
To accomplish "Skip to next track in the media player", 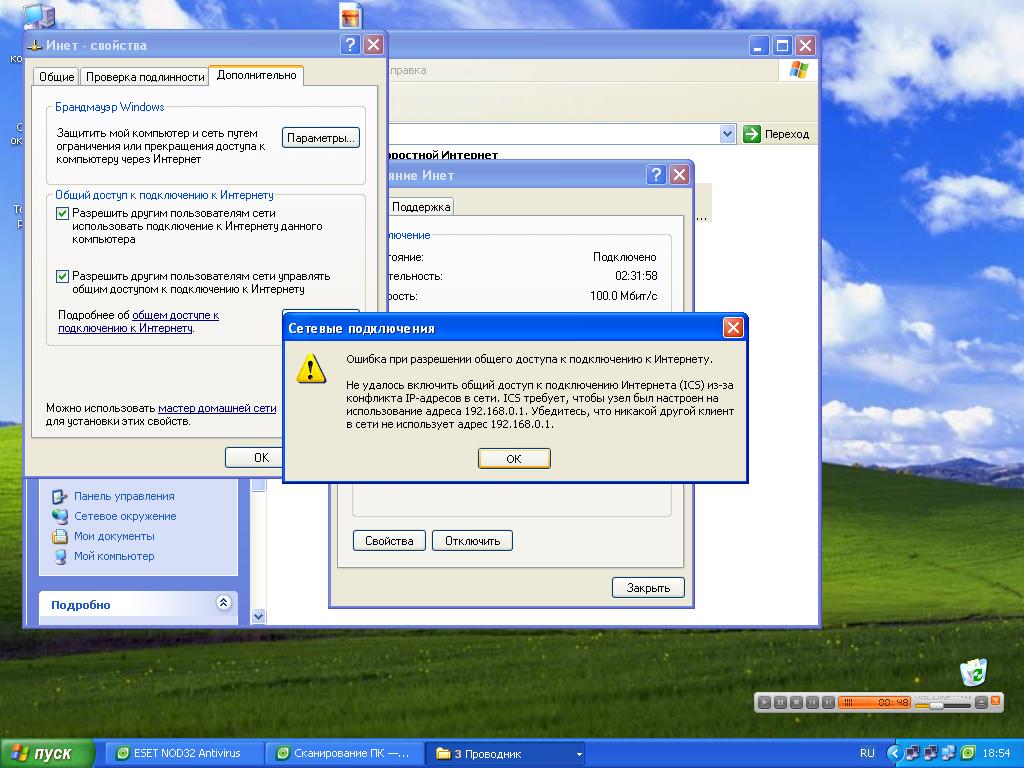I will click(828, 703).
